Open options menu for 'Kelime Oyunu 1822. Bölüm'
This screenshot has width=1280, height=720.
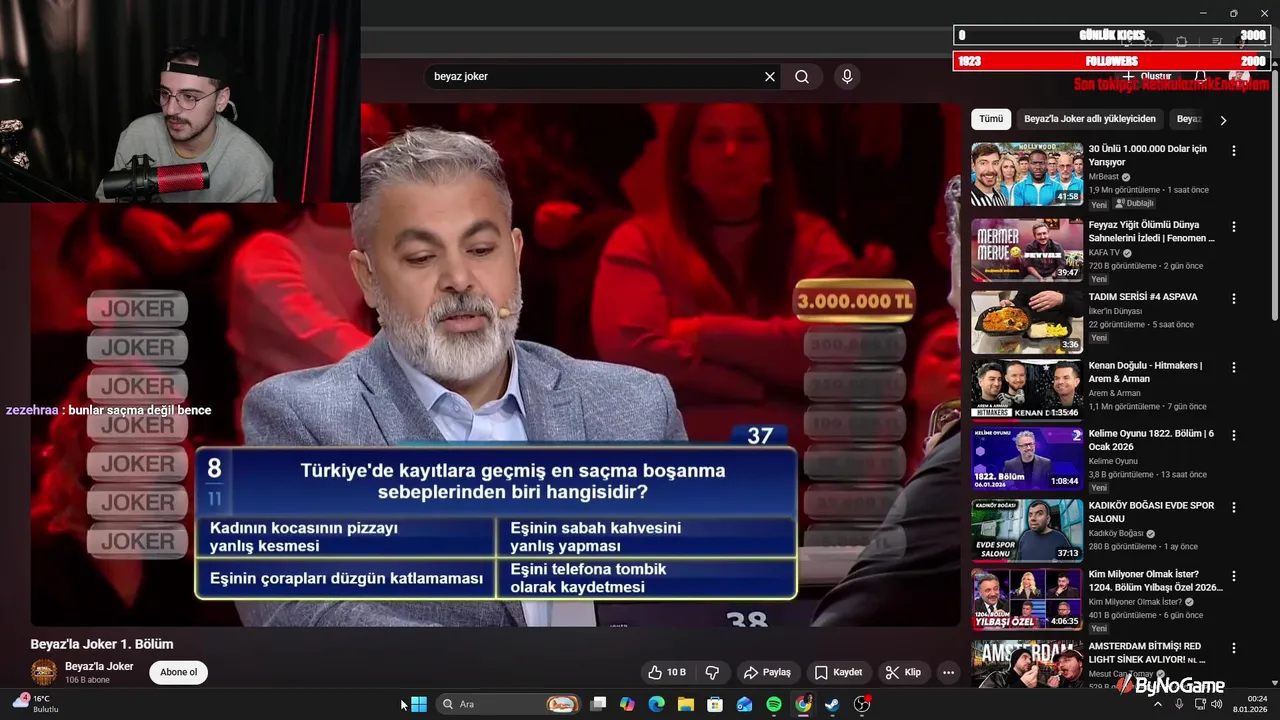pyautogui.click(x=1234, y=436)
